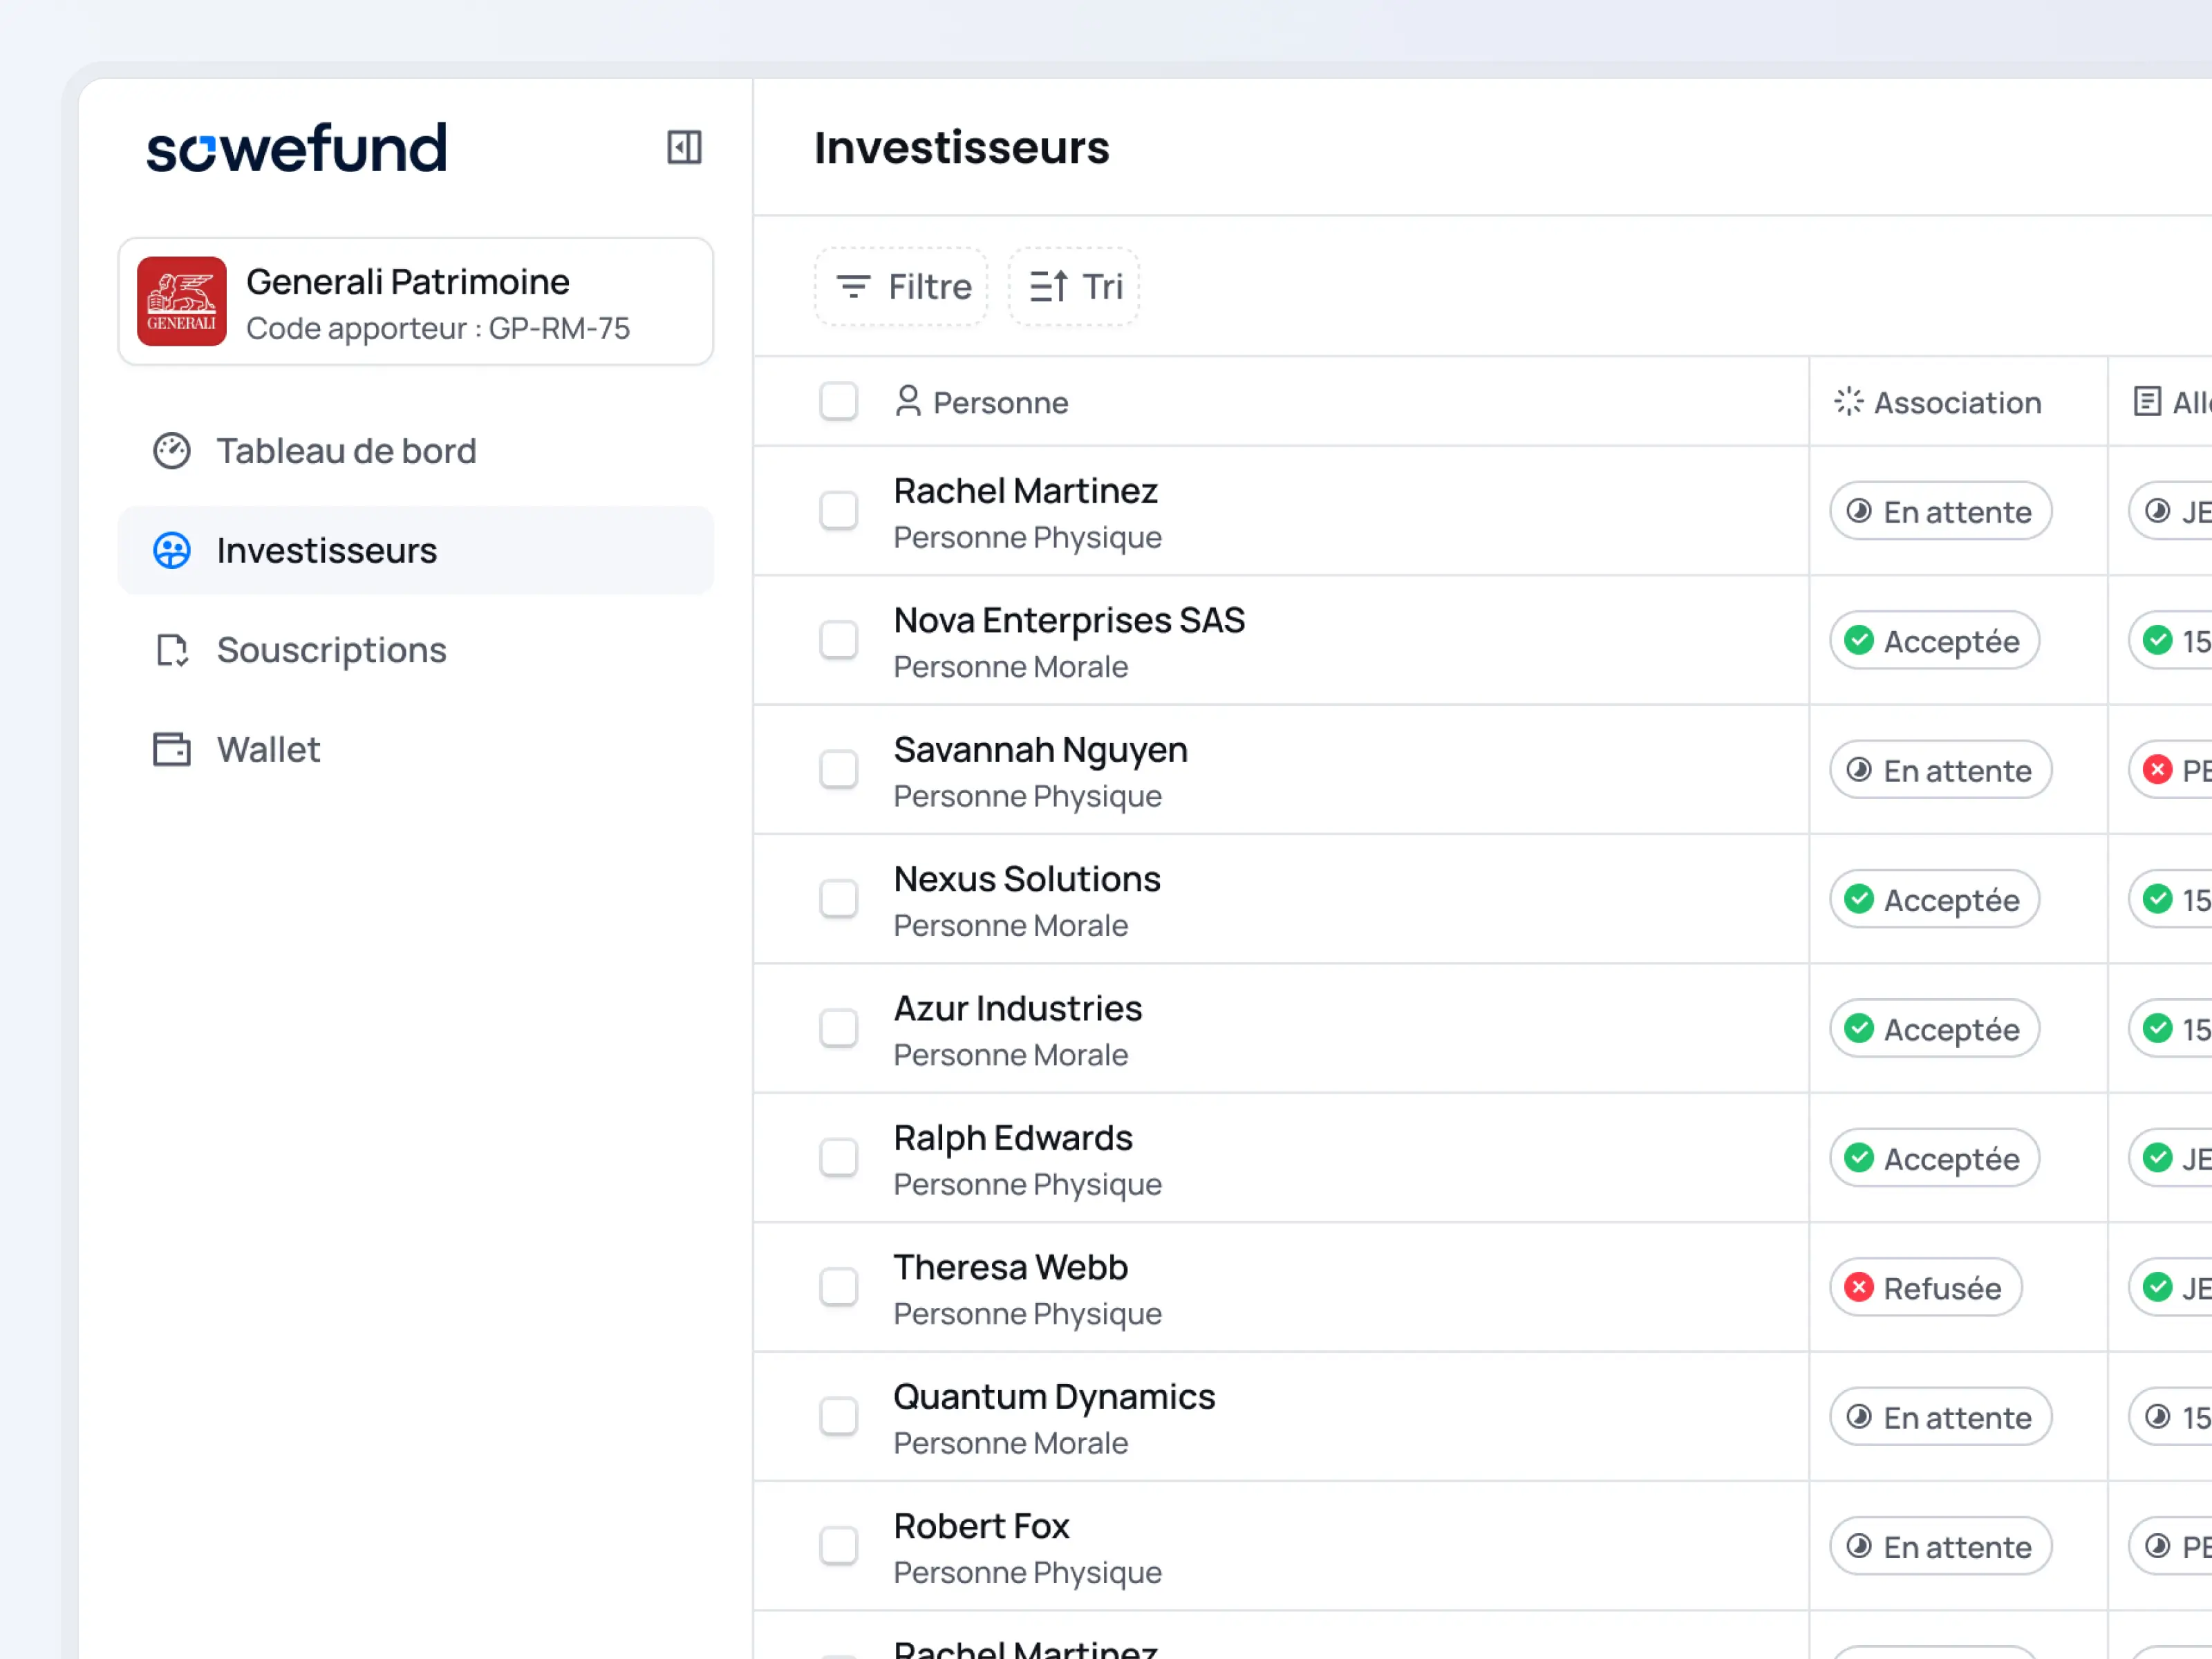Click the spinner icon in Association header

tap(1849, 401)
